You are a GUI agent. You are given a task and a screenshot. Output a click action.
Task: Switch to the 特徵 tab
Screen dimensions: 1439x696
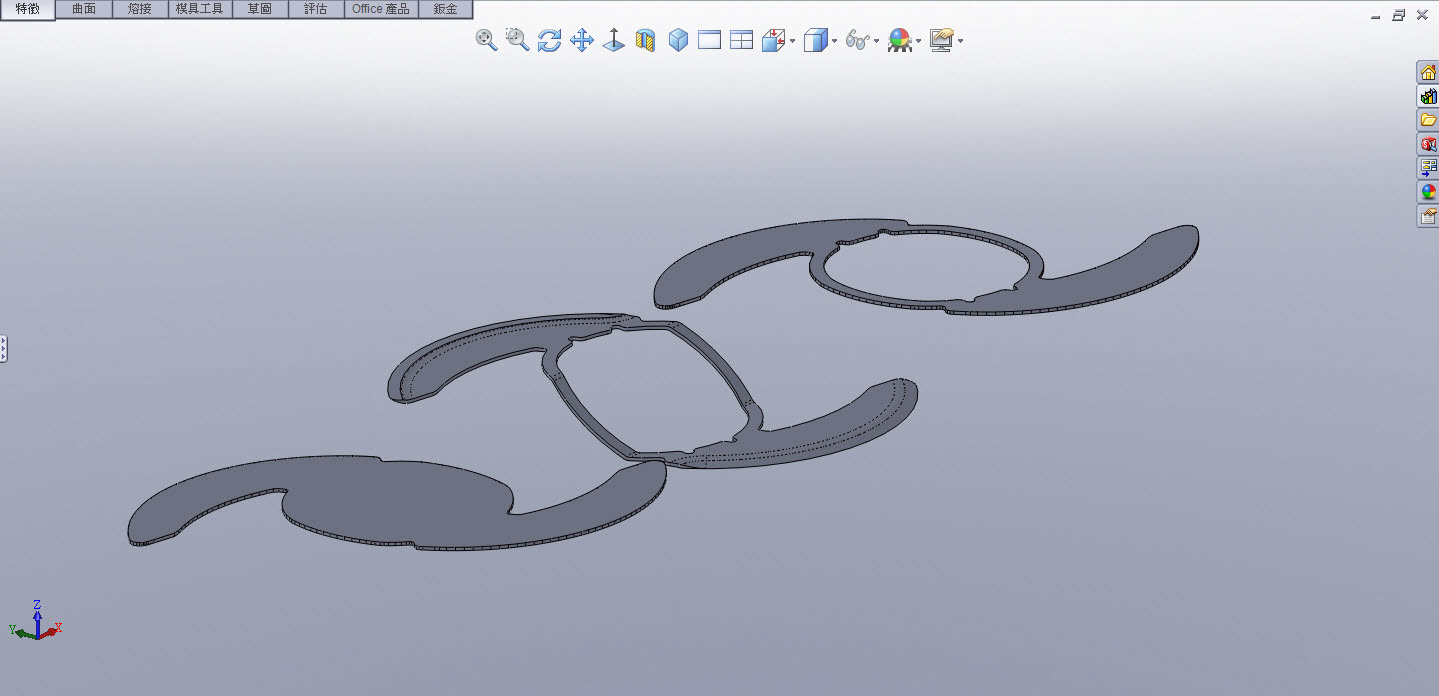tap(28, 9)
